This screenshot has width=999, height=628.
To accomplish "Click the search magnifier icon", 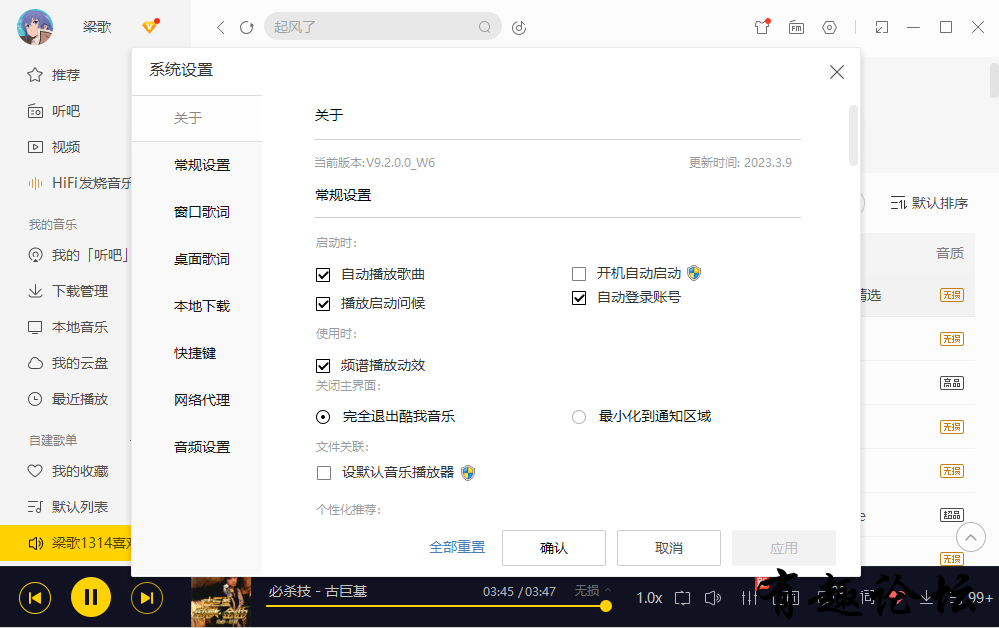I will pos(485,27).
